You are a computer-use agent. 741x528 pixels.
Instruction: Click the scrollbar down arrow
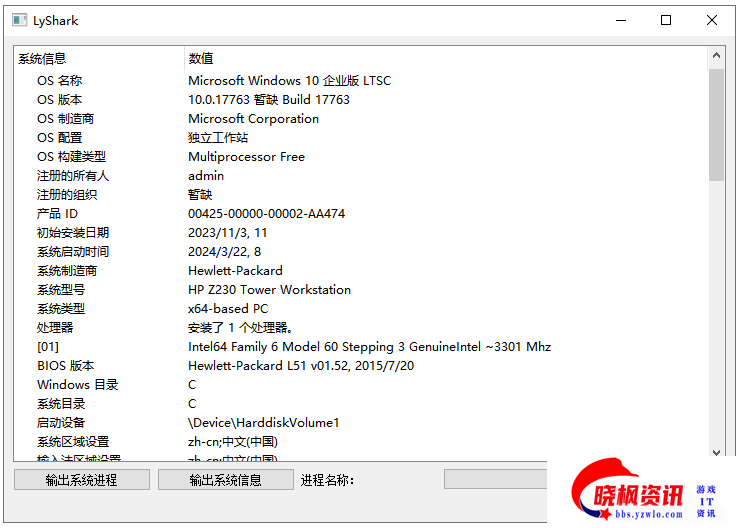[716, 453]
